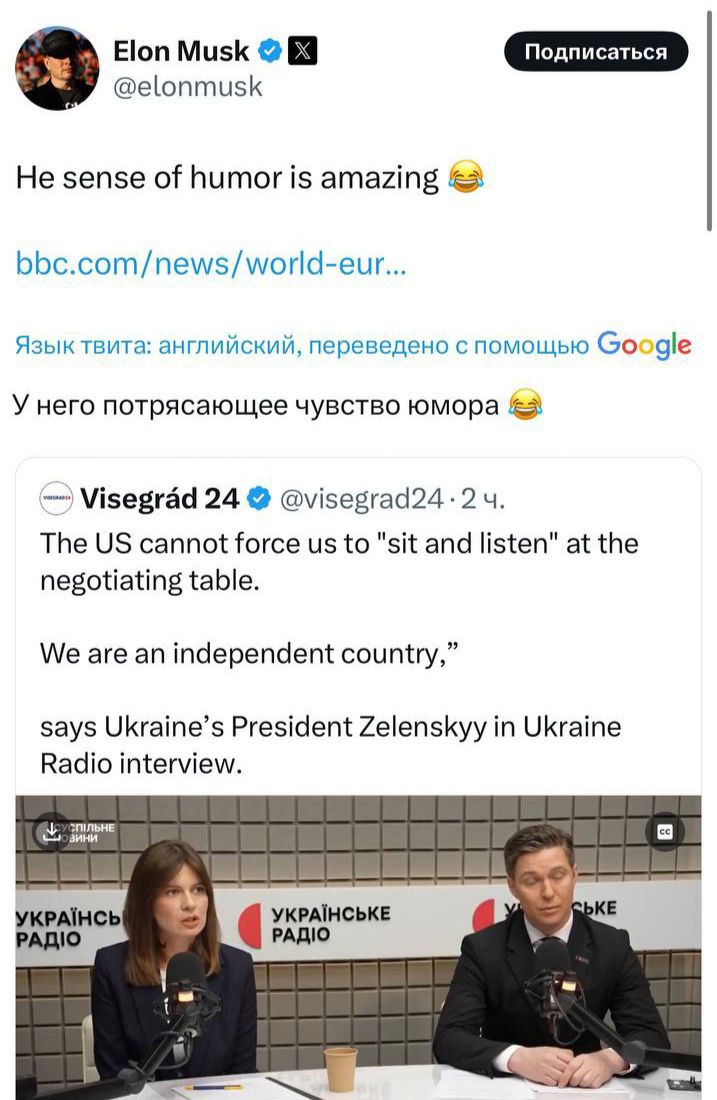Open the bbc.com/news link
This screenshot has width=717, height=1100.
(211, 265)
